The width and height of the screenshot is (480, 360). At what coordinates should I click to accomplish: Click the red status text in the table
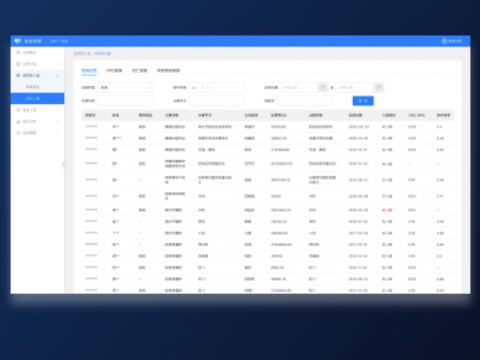387,210
